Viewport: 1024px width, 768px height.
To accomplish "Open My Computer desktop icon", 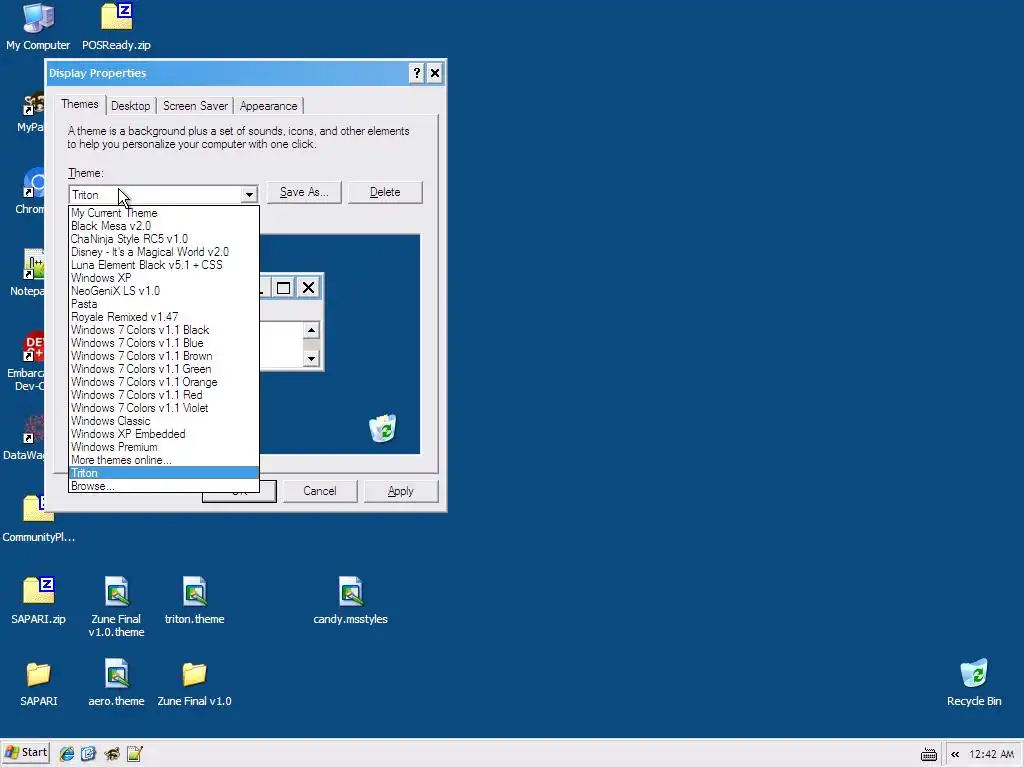I will pos(38,26).
